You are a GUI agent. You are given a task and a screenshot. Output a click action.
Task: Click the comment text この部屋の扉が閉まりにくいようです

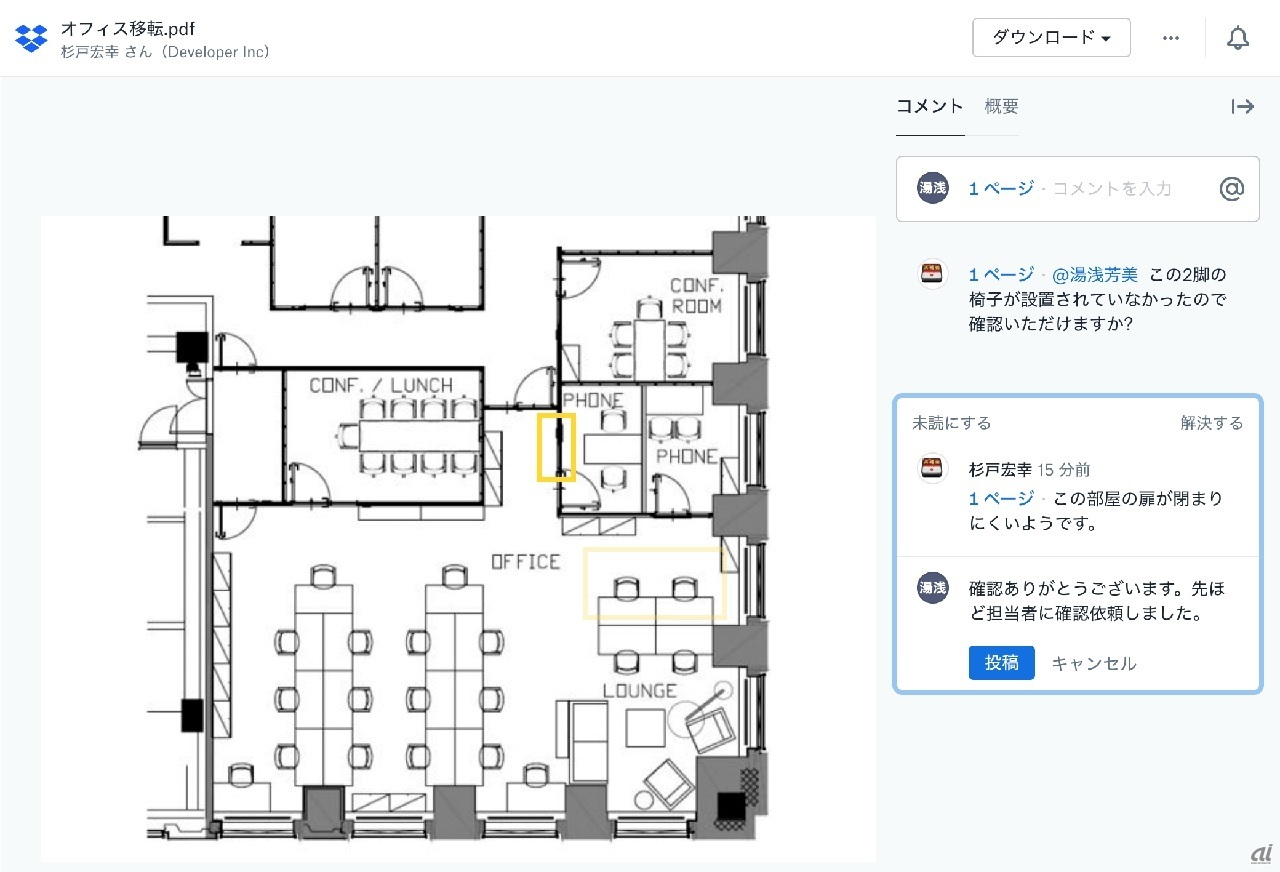1096,511
